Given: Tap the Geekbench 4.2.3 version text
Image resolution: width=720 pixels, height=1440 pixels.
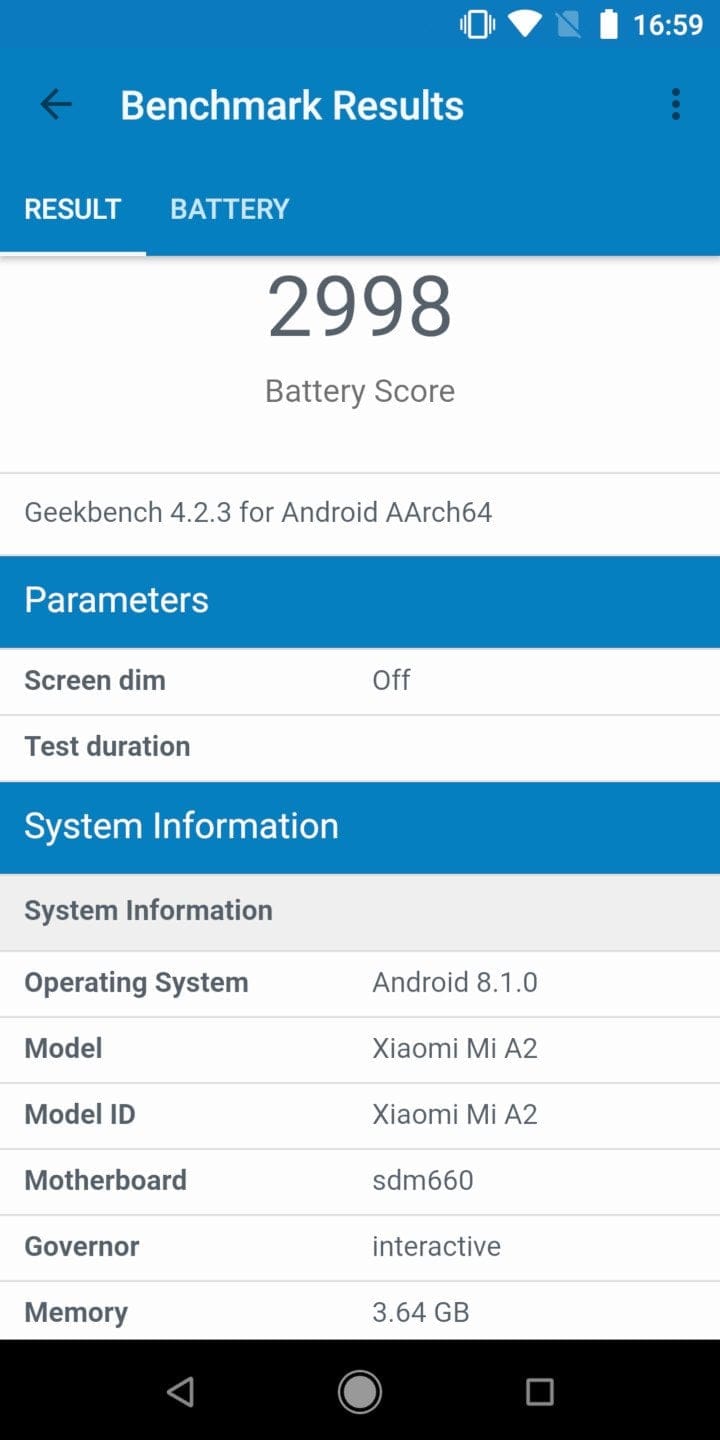Looking at the screenshot, I should [x=258, y=513].
